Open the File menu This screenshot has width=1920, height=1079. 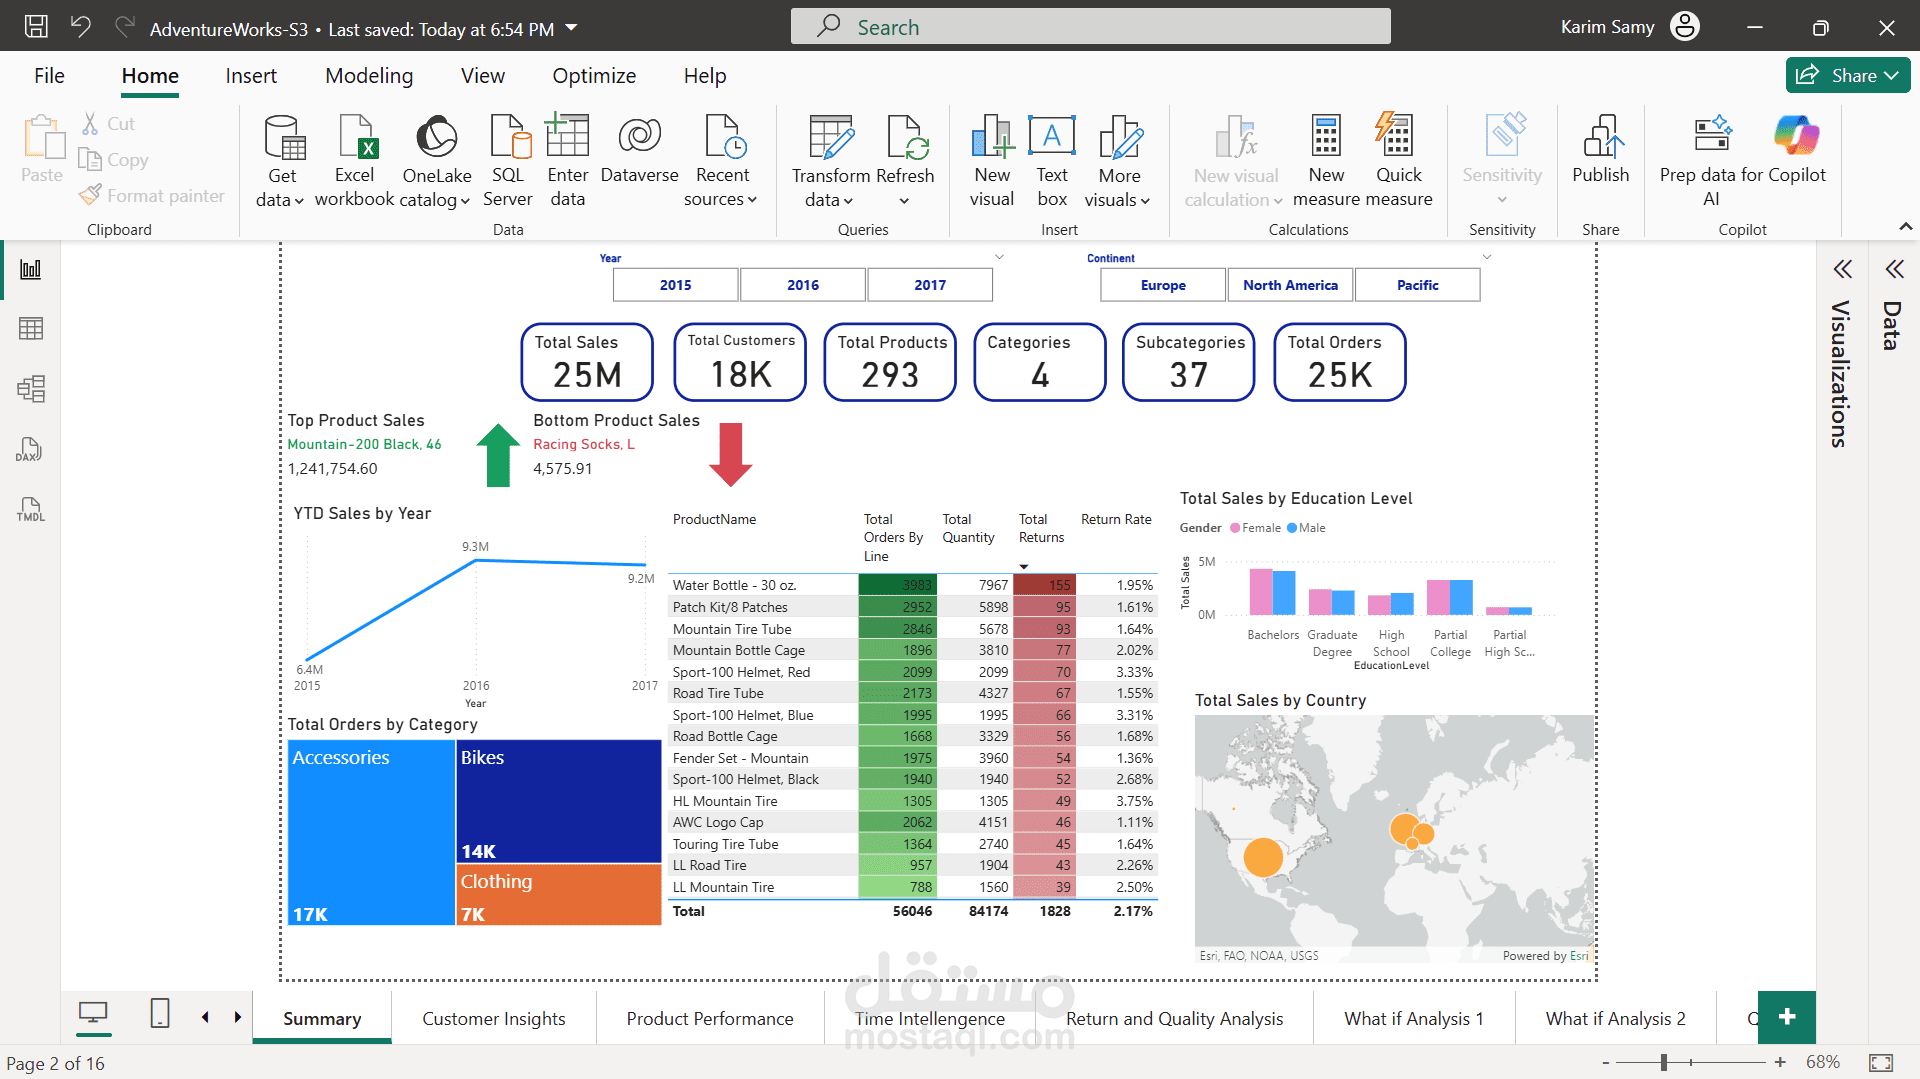49,76
